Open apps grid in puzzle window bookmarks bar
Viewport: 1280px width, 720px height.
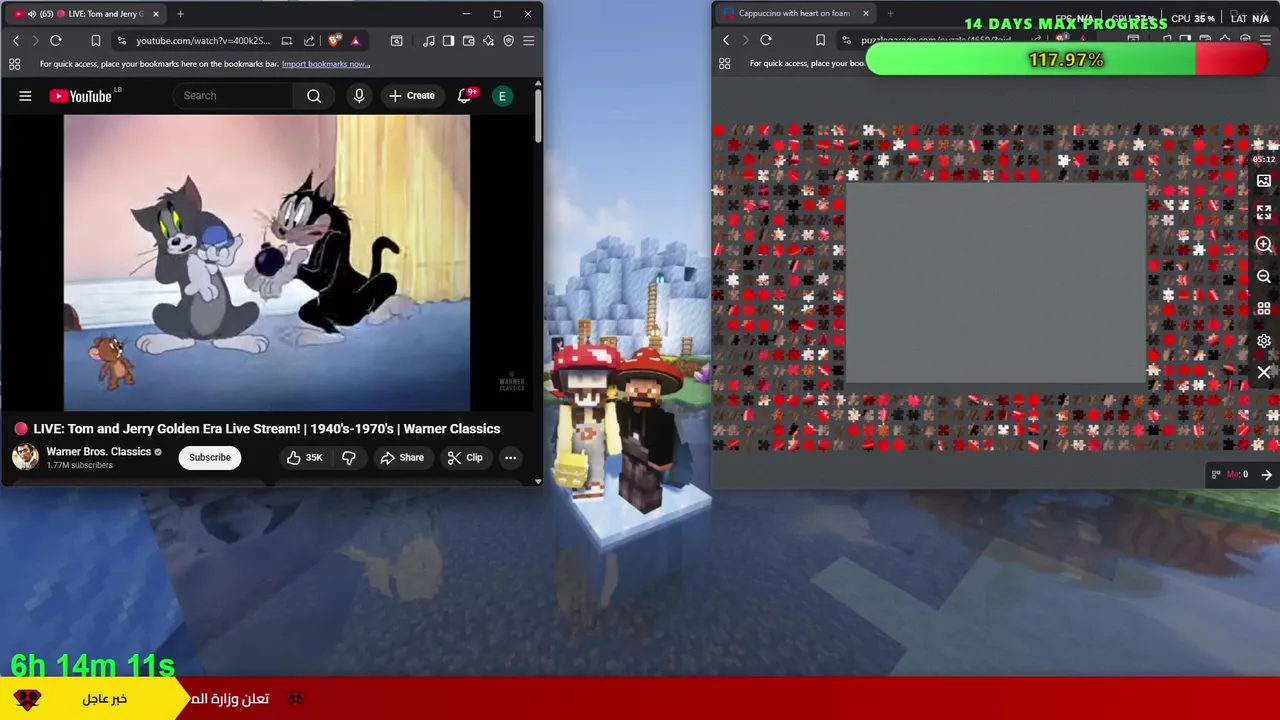click(x=725, y=64)
